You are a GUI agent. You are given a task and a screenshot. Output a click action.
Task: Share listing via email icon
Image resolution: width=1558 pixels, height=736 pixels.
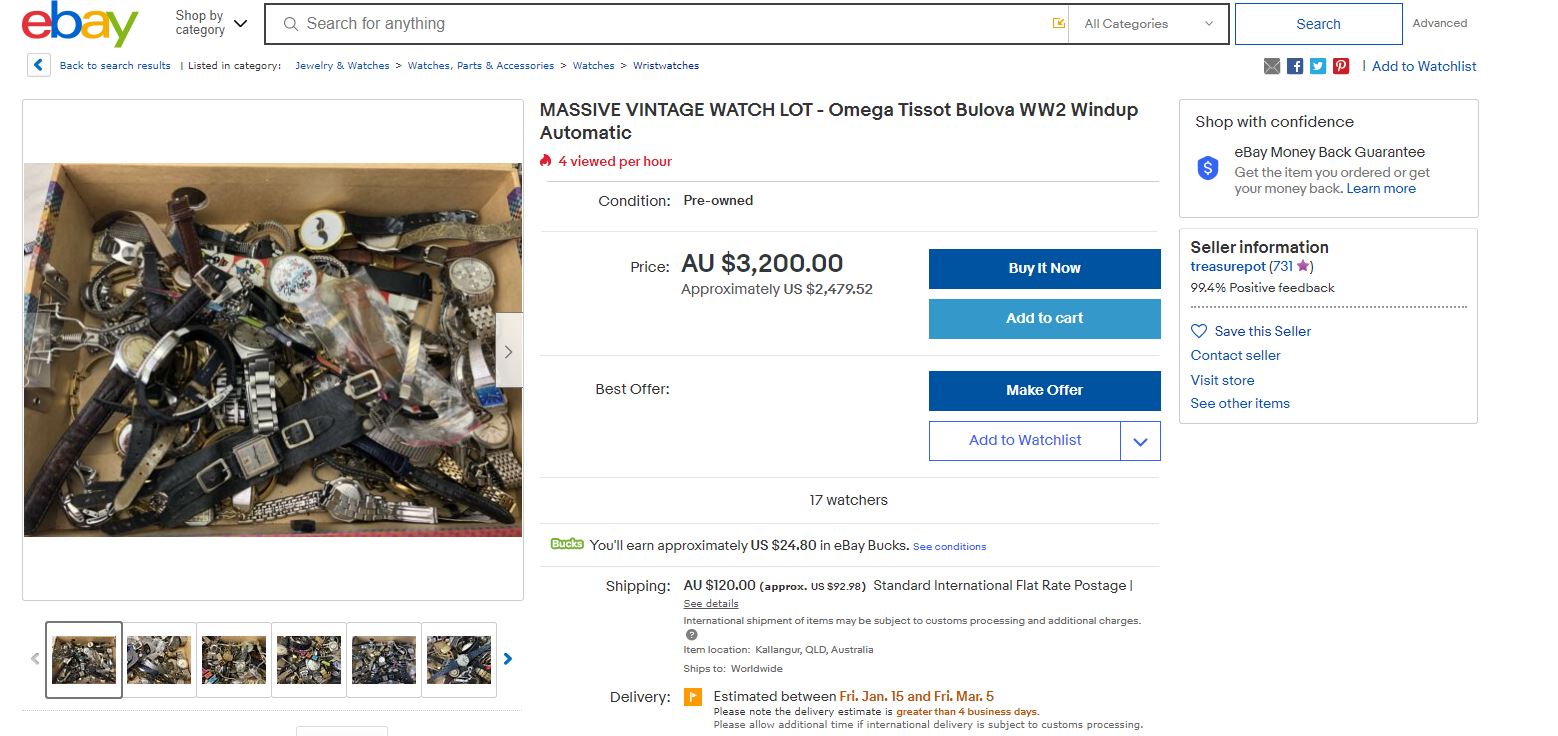coord(1272,66)
